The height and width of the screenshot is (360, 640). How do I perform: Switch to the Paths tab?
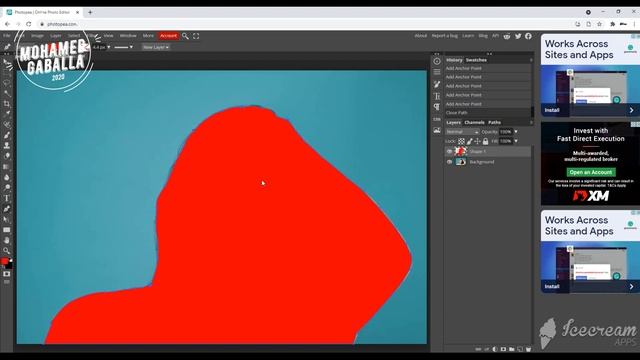pyautogui.click(x=494, y=122)
